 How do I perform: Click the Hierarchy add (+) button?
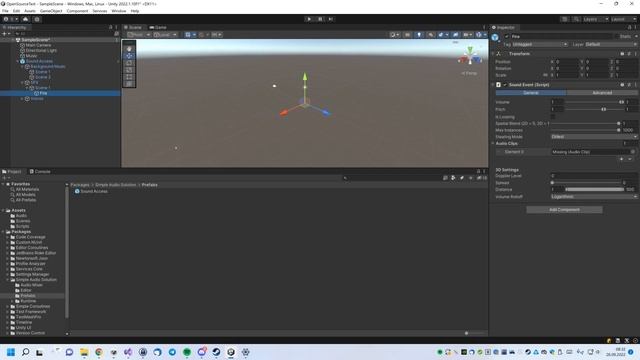4,34
